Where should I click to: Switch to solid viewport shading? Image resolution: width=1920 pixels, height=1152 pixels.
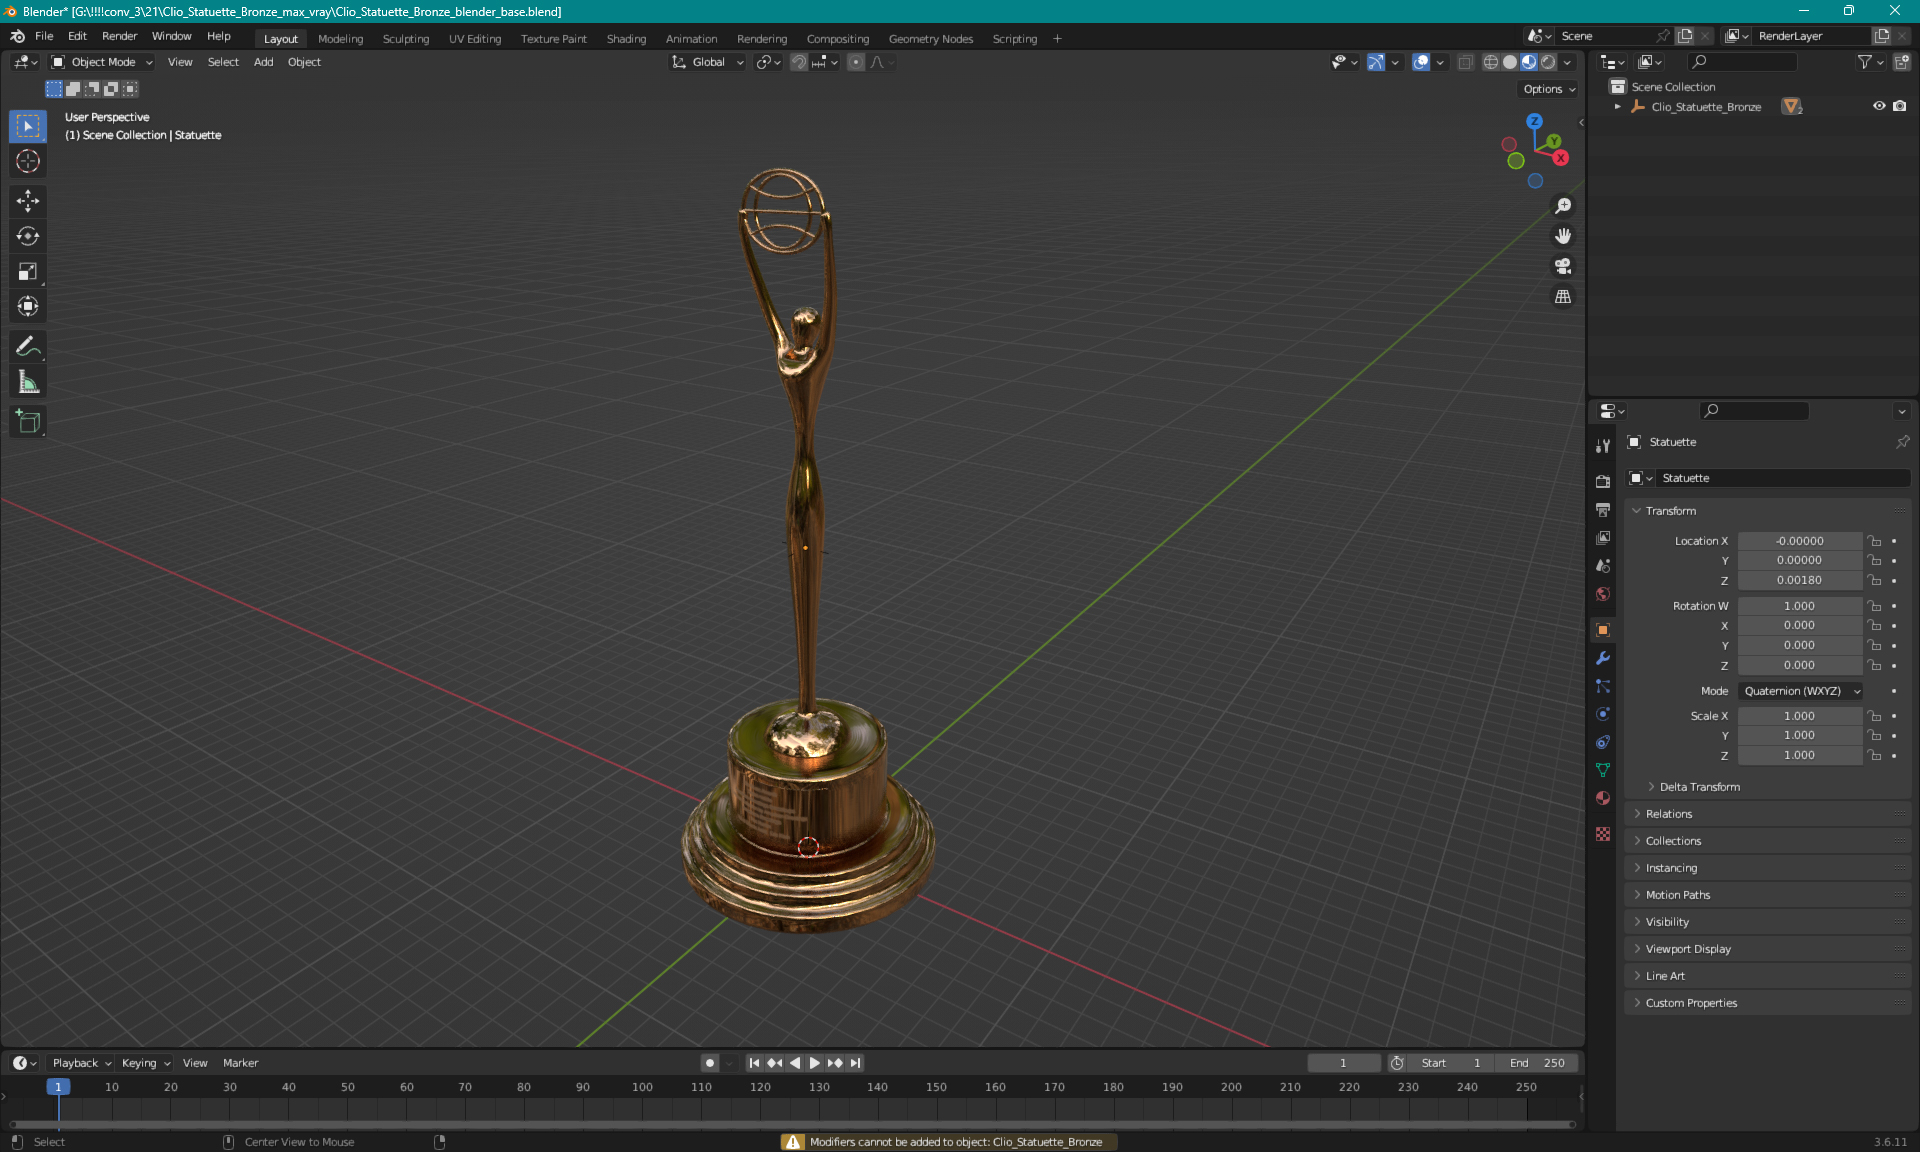pyautogui.click(x=1510, y=62)
